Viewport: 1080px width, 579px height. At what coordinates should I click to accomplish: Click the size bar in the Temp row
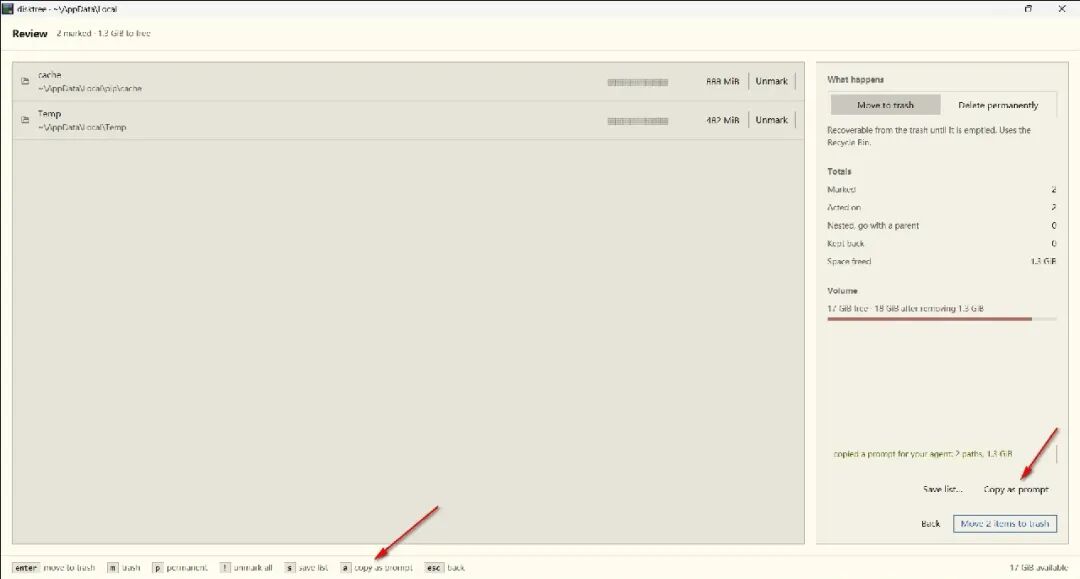(638, 120)
